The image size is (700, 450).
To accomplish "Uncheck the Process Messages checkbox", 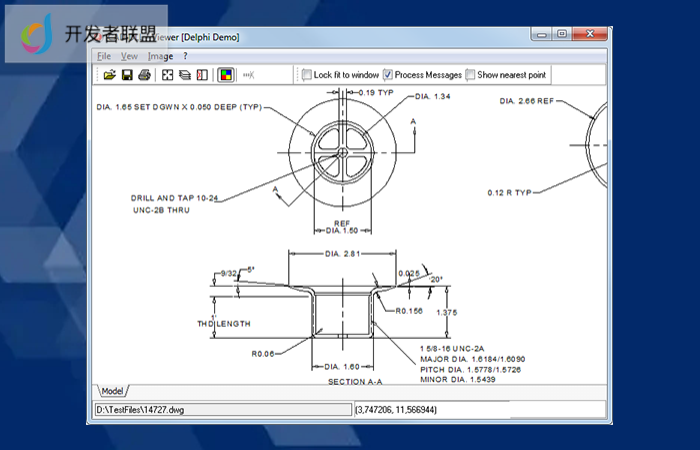I will pos(387,75).
